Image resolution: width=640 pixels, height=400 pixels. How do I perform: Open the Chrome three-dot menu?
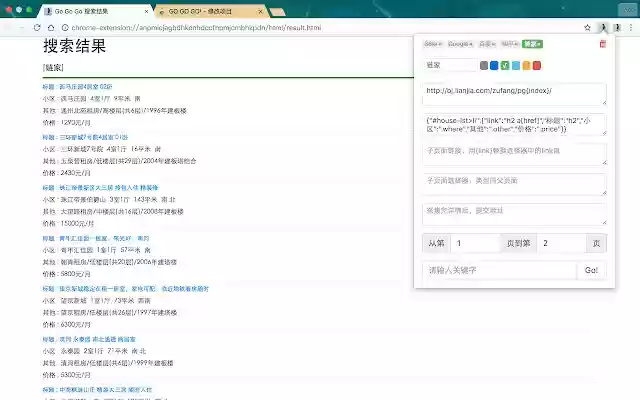pos(631,28)
